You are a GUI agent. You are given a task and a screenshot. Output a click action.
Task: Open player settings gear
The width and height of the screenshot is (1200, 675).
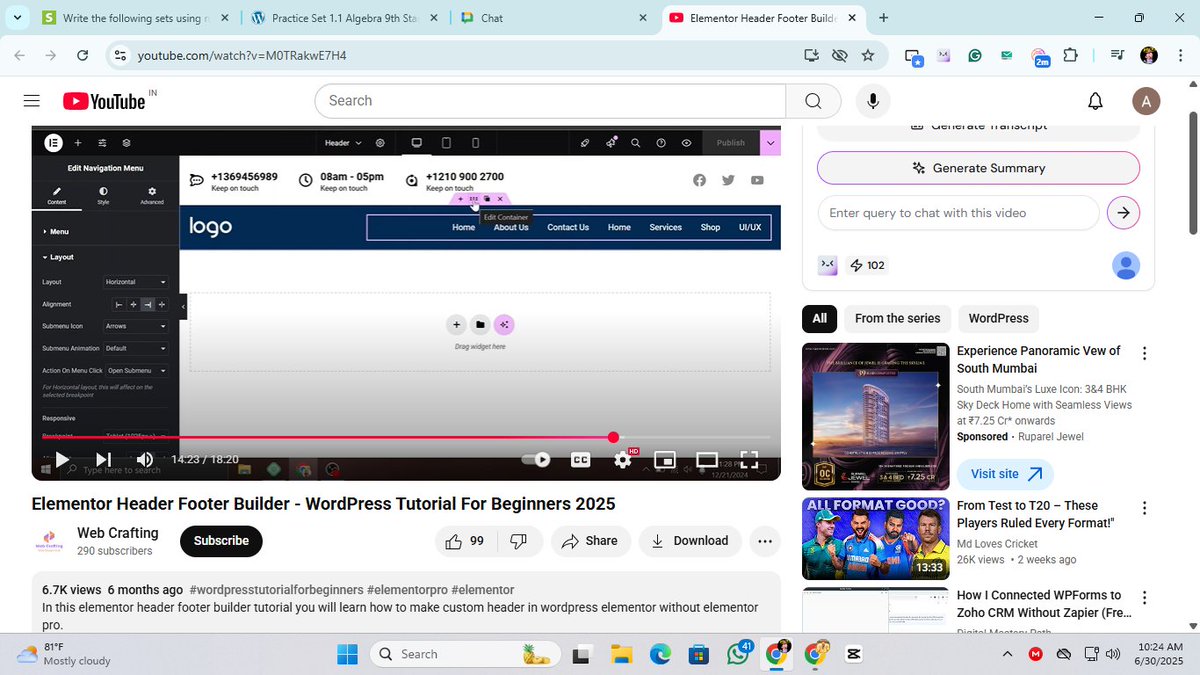pos(623,460)
